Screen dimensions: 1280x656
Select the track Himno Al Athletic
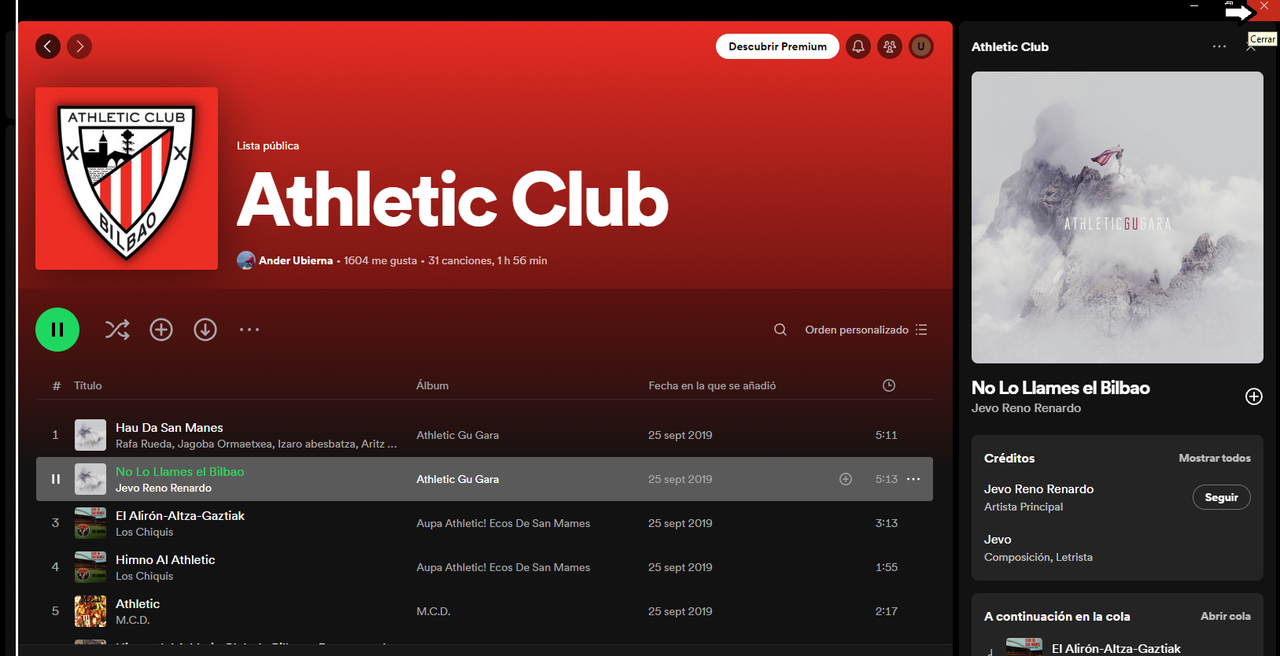coord(165,560)
